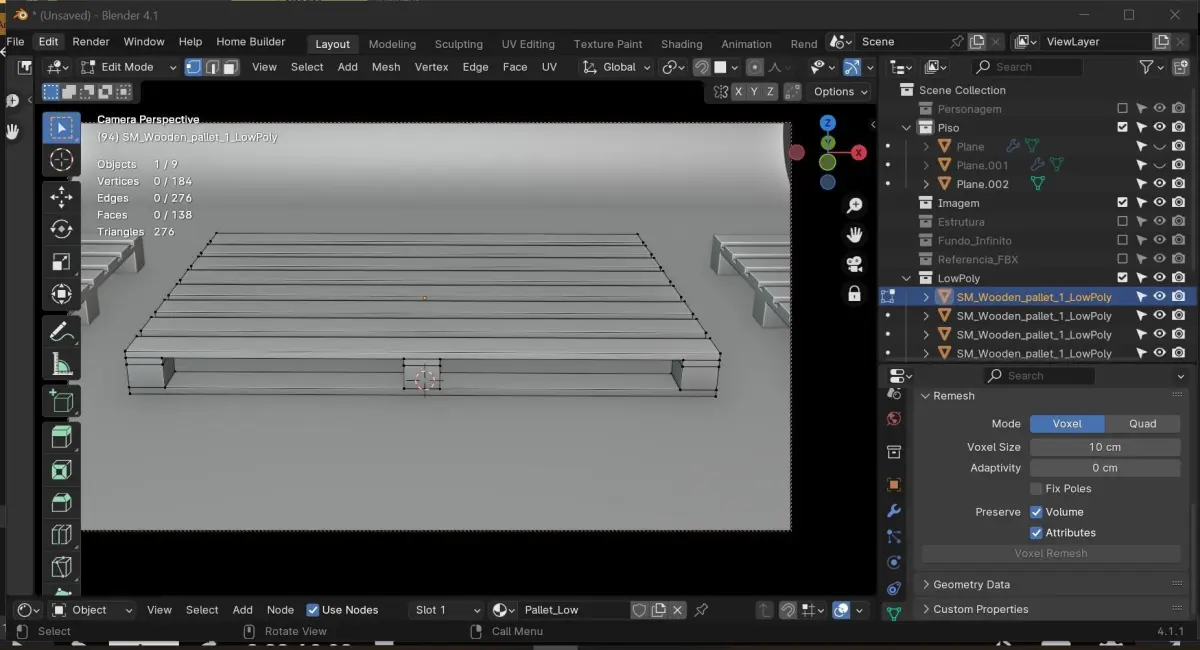Toggle camera view icon in viewport
1200x650 pixels.
point(854,264)
